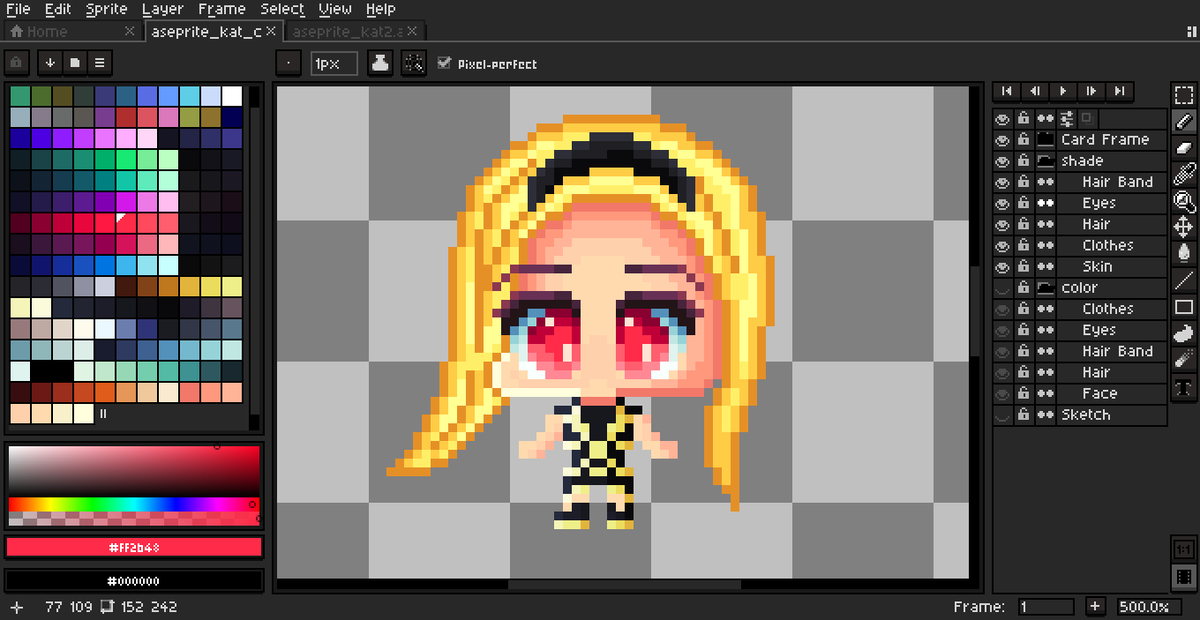Viewport: 1200px width, 620px height.
Task: Select the Paint Bucket tool
Action: coord(1184,253)
